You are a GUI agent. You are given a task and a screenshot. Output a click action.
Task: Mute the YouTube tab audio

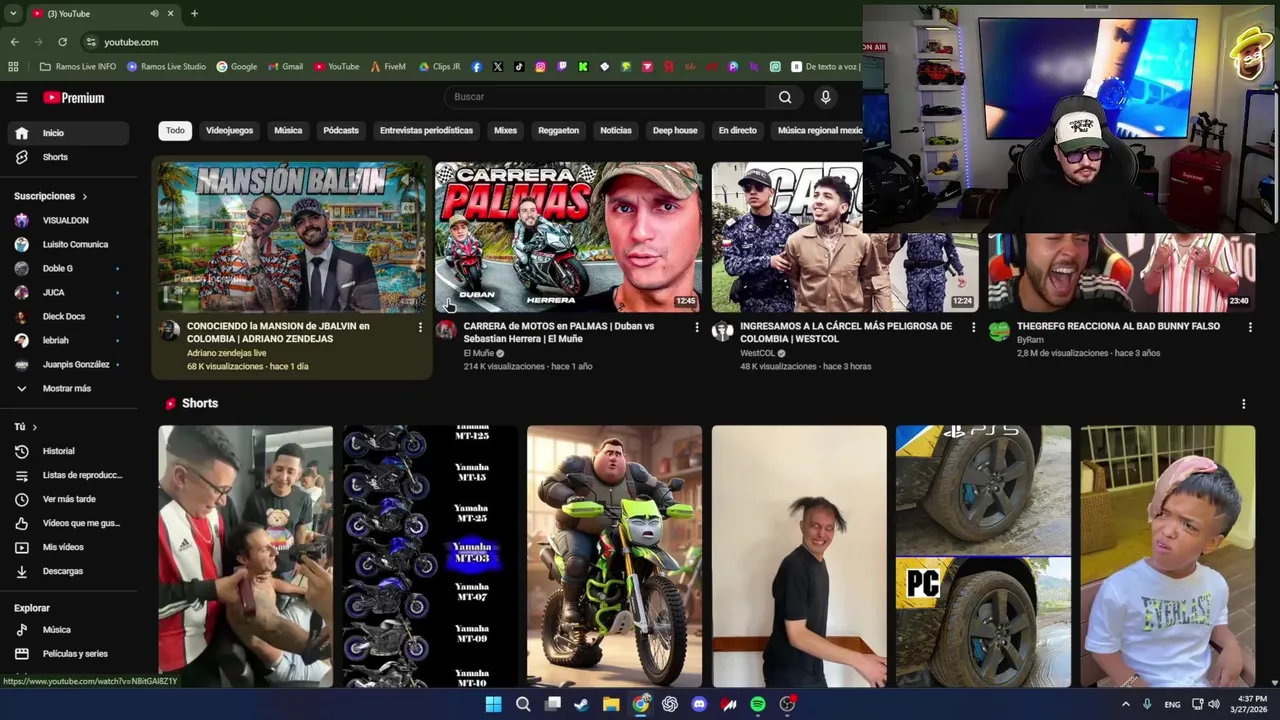(154, 13)
